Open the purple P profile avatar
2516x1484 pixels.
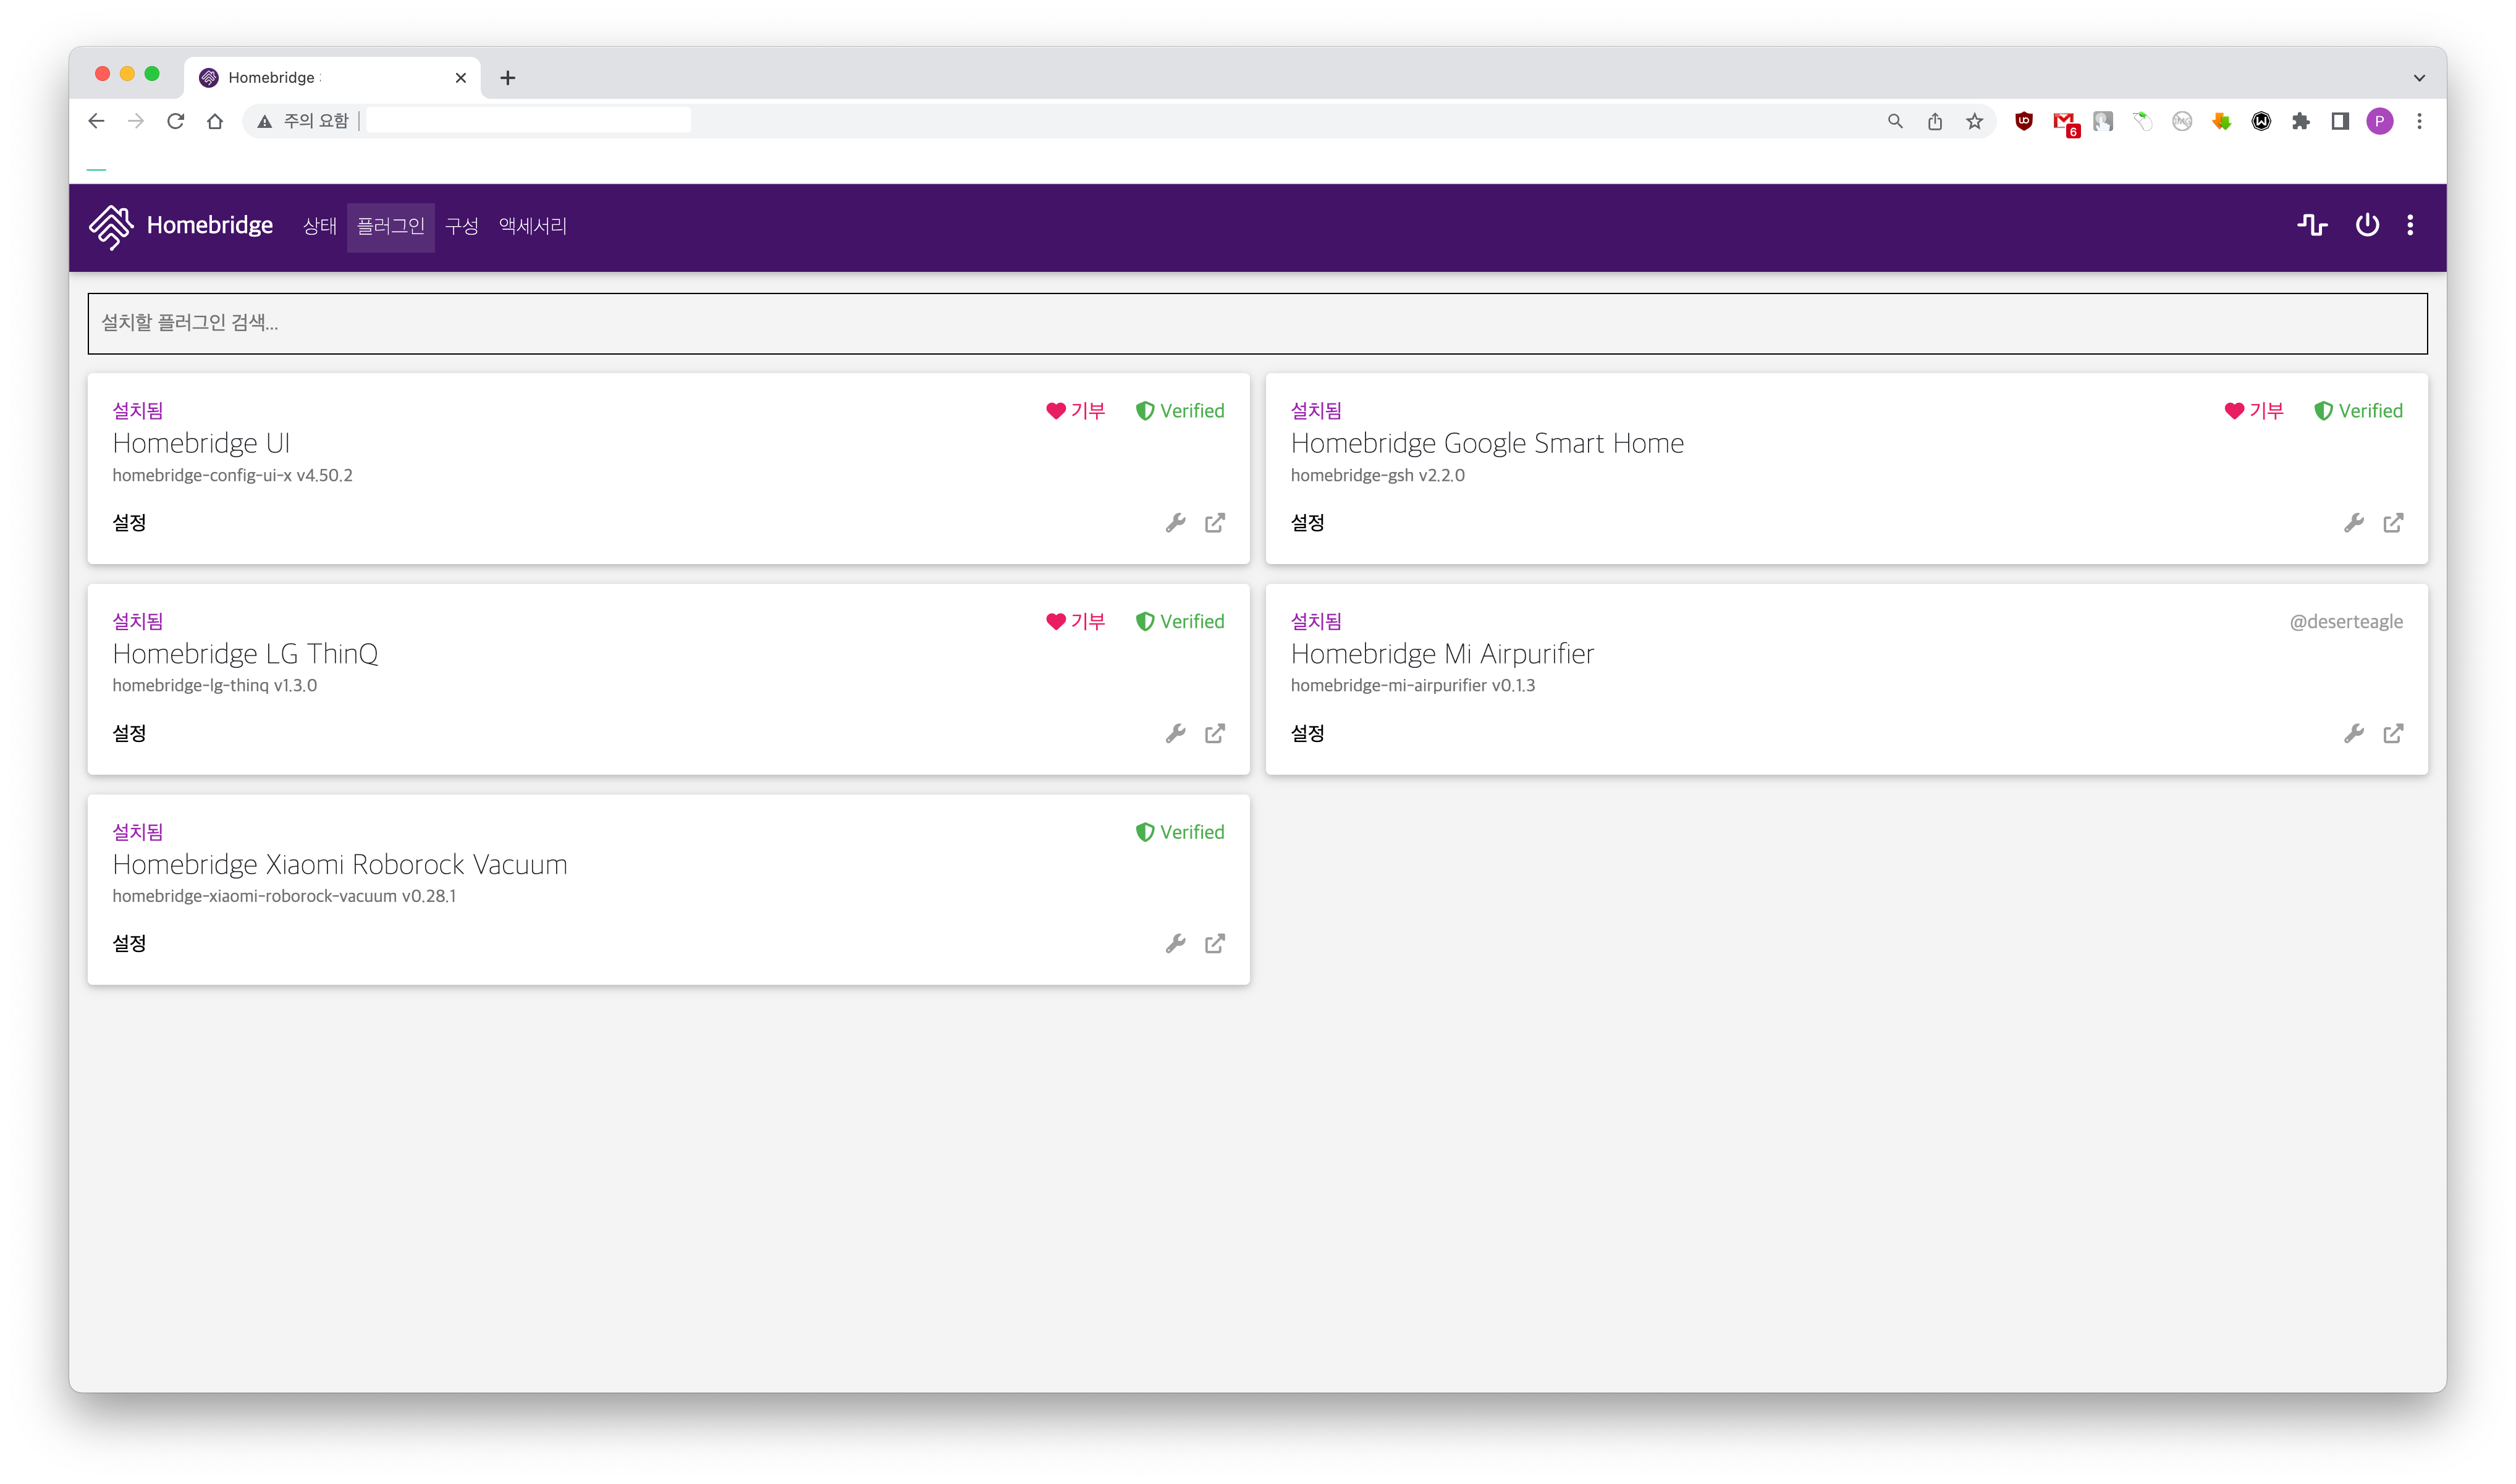tap(2380, 121)
